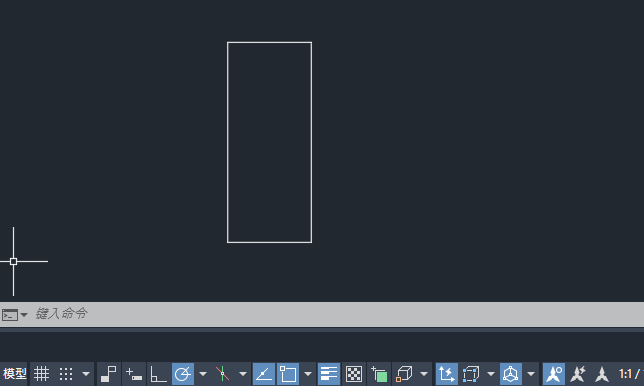Turn off Object Snap Tracking
The height and width of the screenshot is (386, 644).
point(264,374)
